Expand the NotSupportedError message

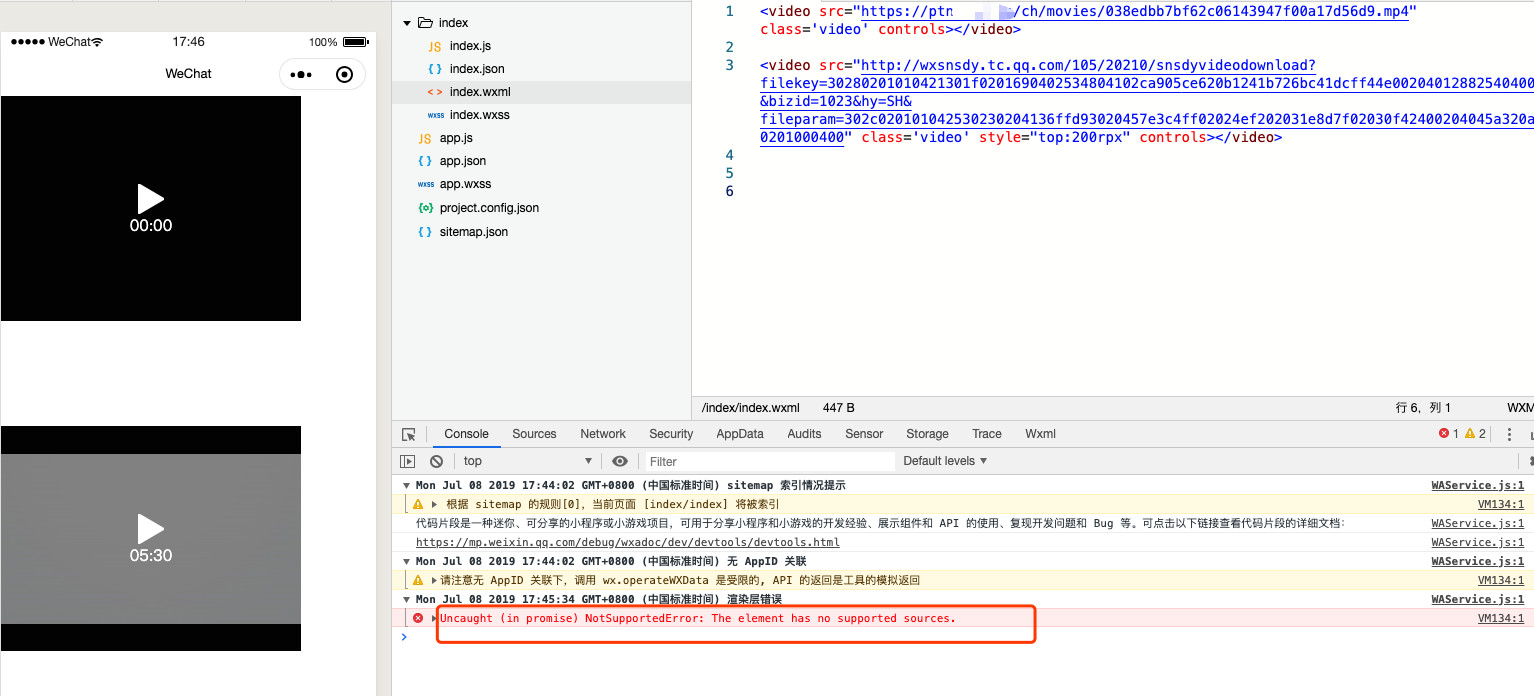(435, 618)
